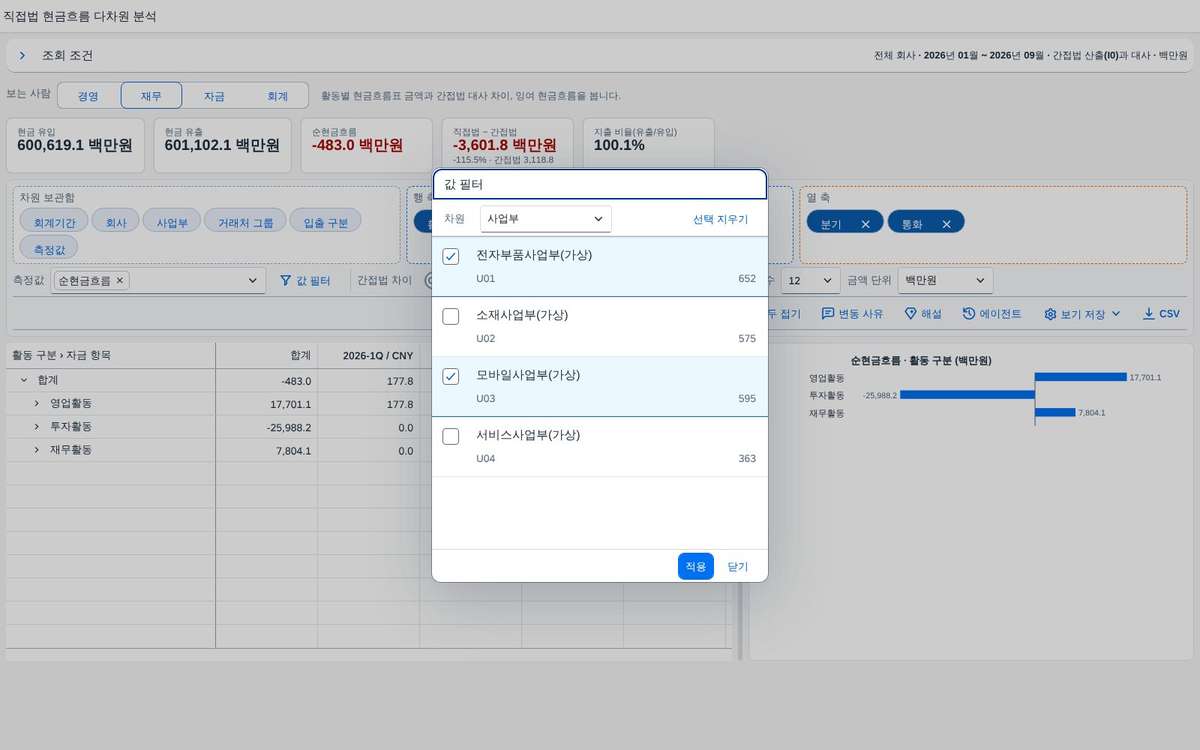Select the 사업부 dimension chip
The height and width of the screenshot is (750, 1200).
[x=172, y=222]
